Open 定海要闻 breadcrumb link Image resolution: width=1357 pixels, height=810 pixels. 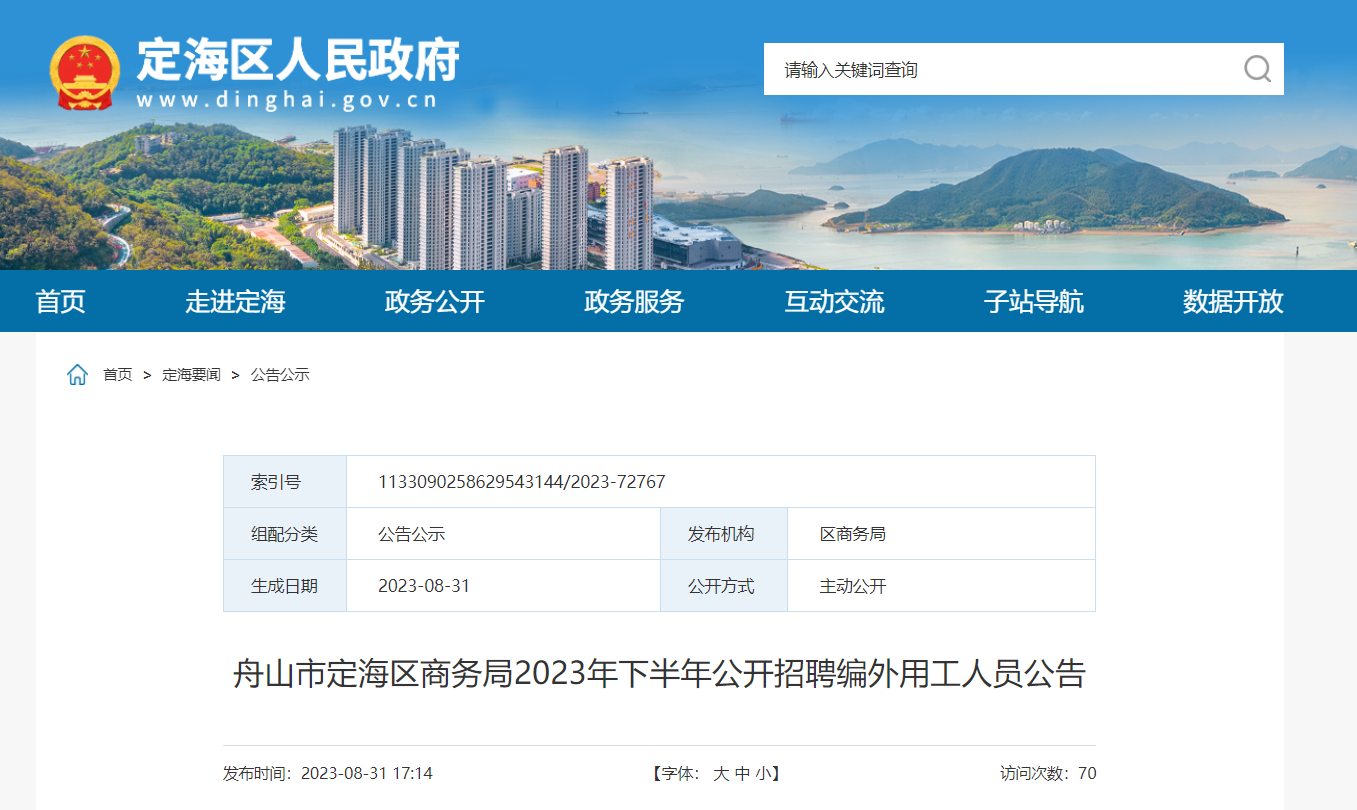191,375
